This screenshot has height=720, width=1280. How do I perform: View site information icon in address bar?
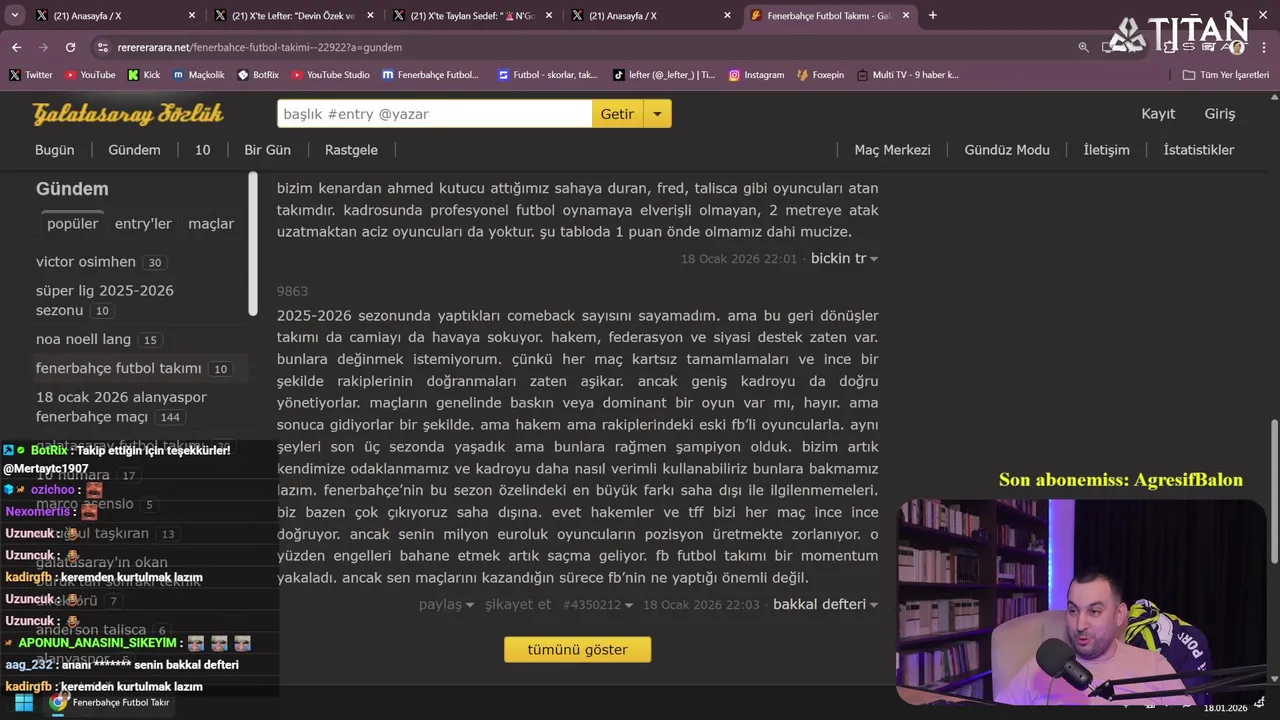pos(102,47)
